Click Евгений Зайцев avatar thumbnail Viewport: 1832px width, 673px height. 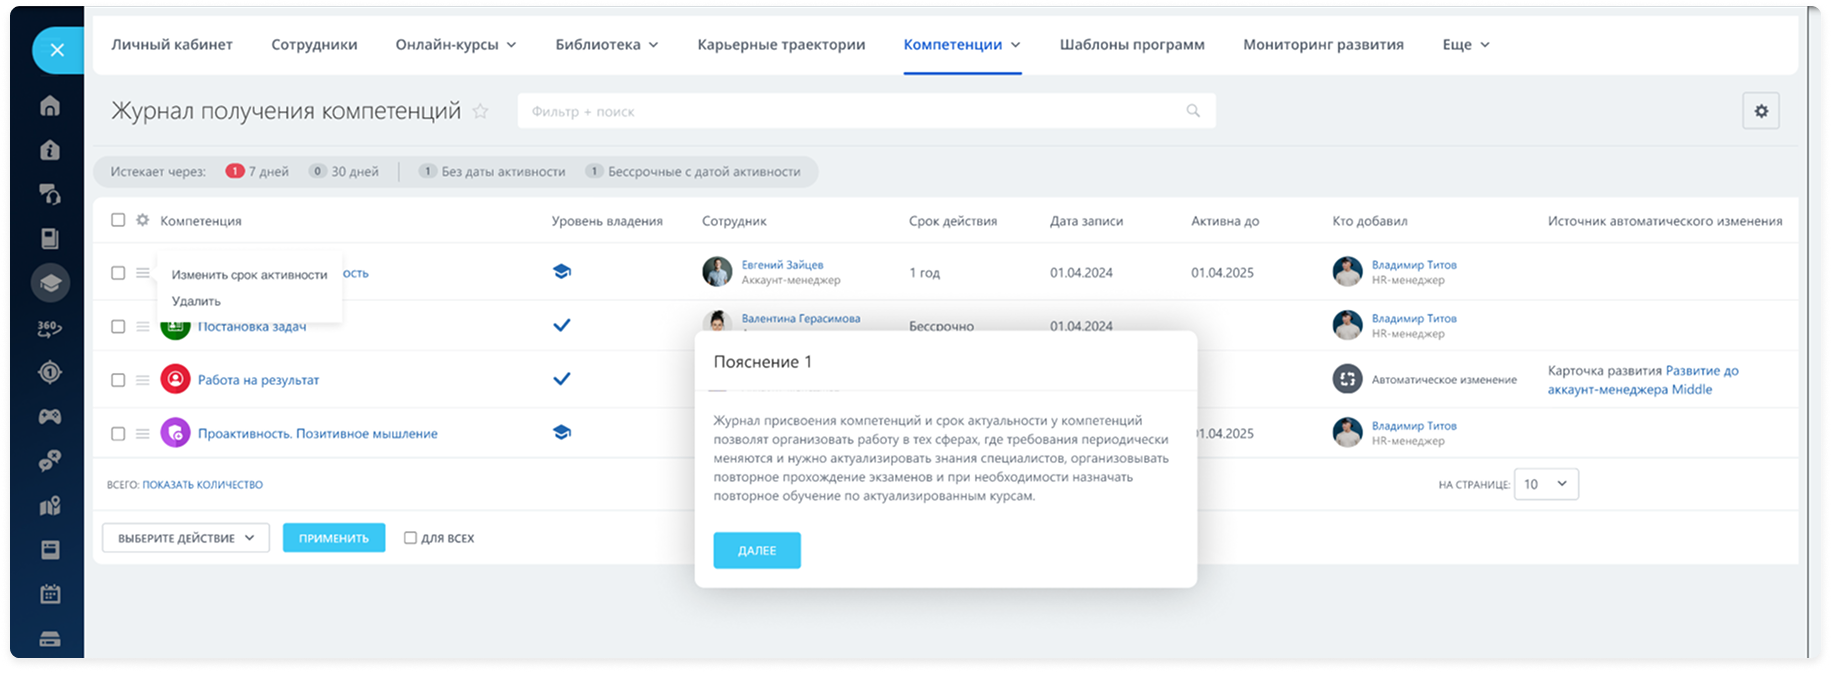pyautogui.click(x=717, y=272)
